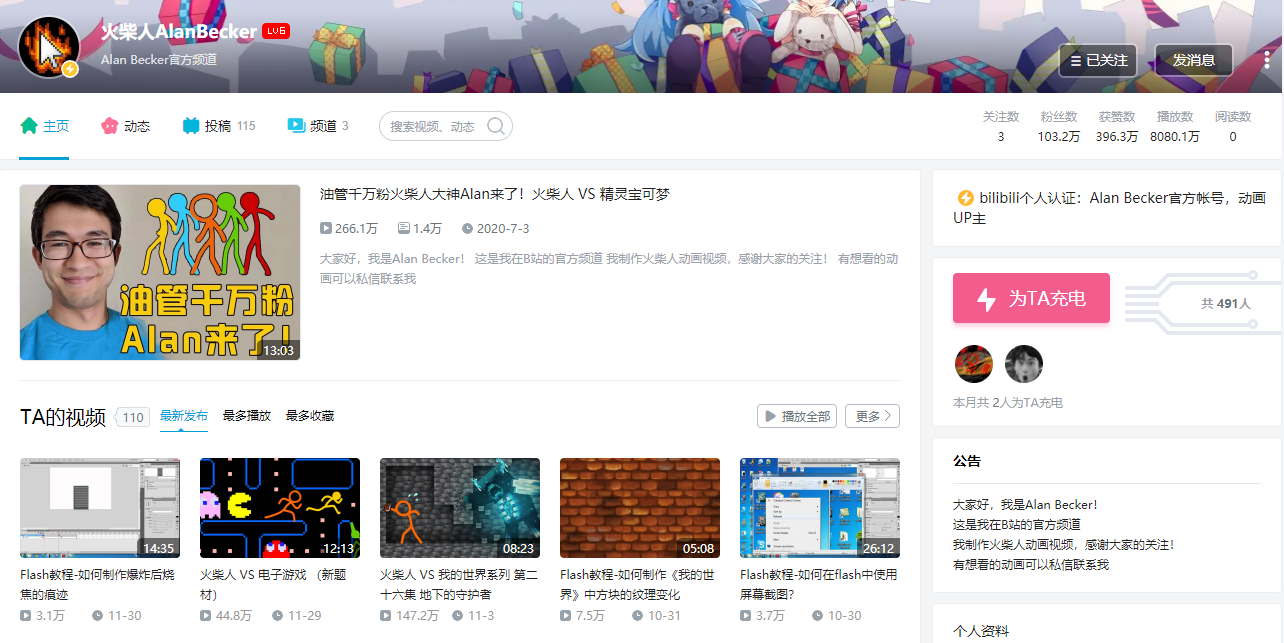Click the 火柴人AlanBecker profile avatar
Screen dimensions: 1284x643
[49, 46]
